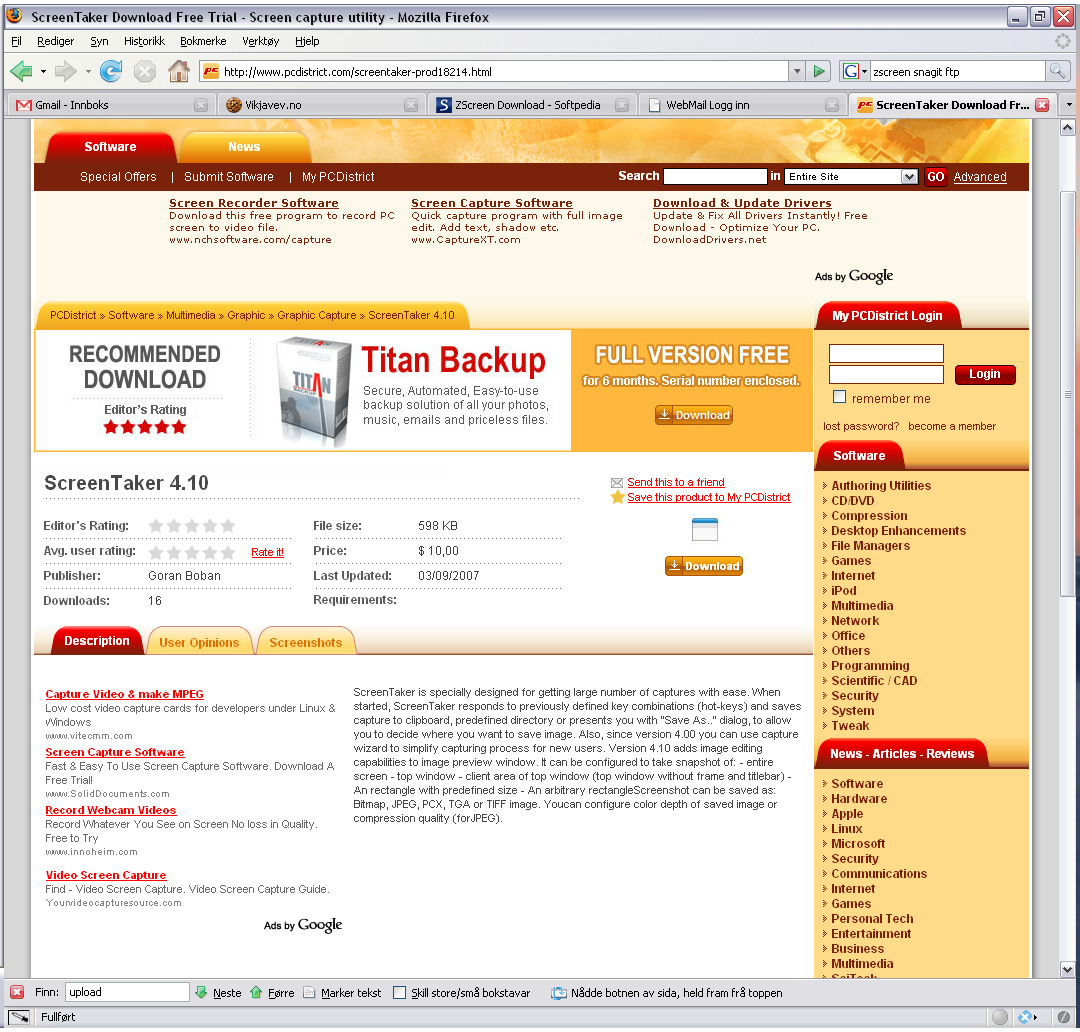
Task: Click the 'Rate it!' link
Action: (x=267, y=552)
